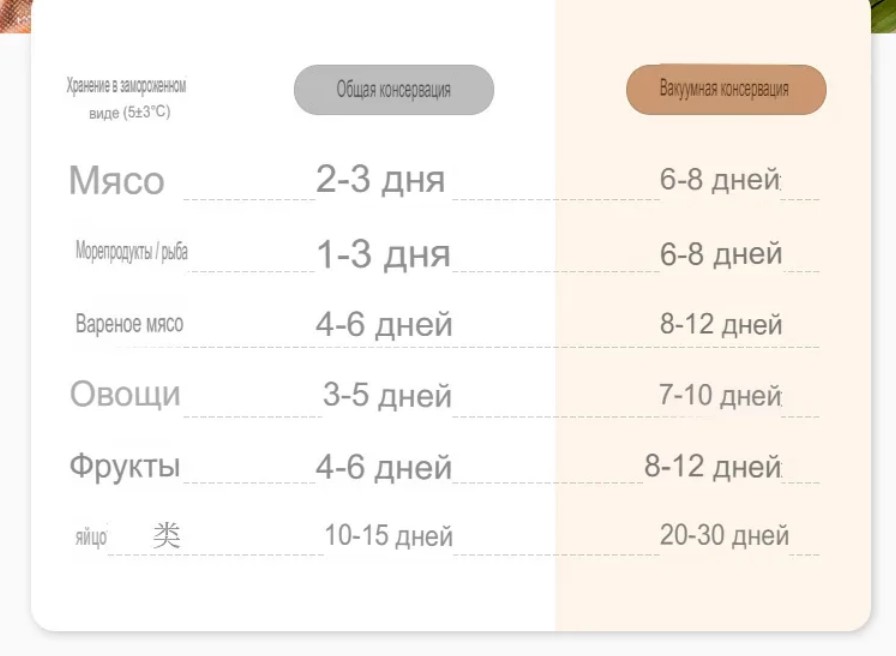Select the 10-15 дней egg value

(389, 536)
